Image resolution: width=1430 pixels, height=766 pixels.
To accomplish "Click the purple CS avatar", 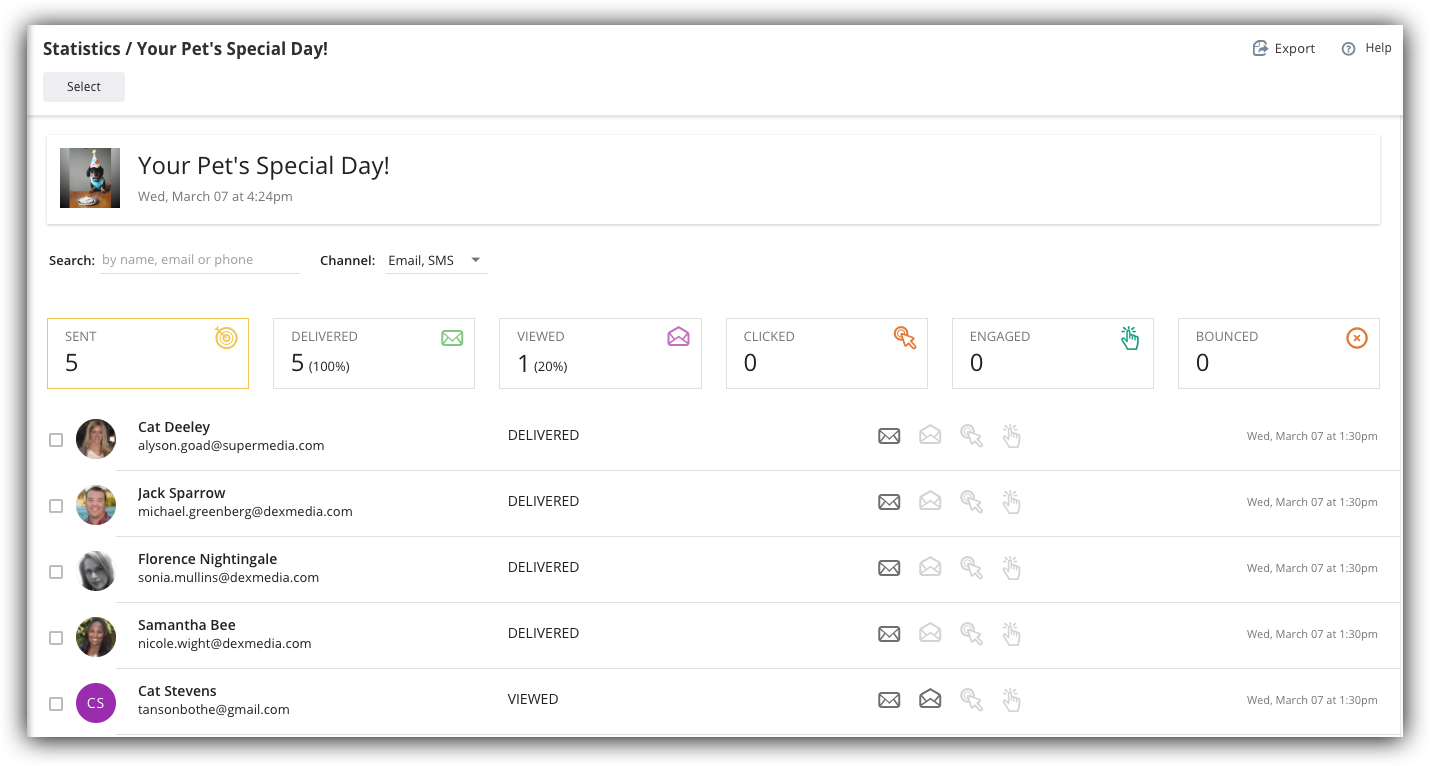I will [96, 703].
